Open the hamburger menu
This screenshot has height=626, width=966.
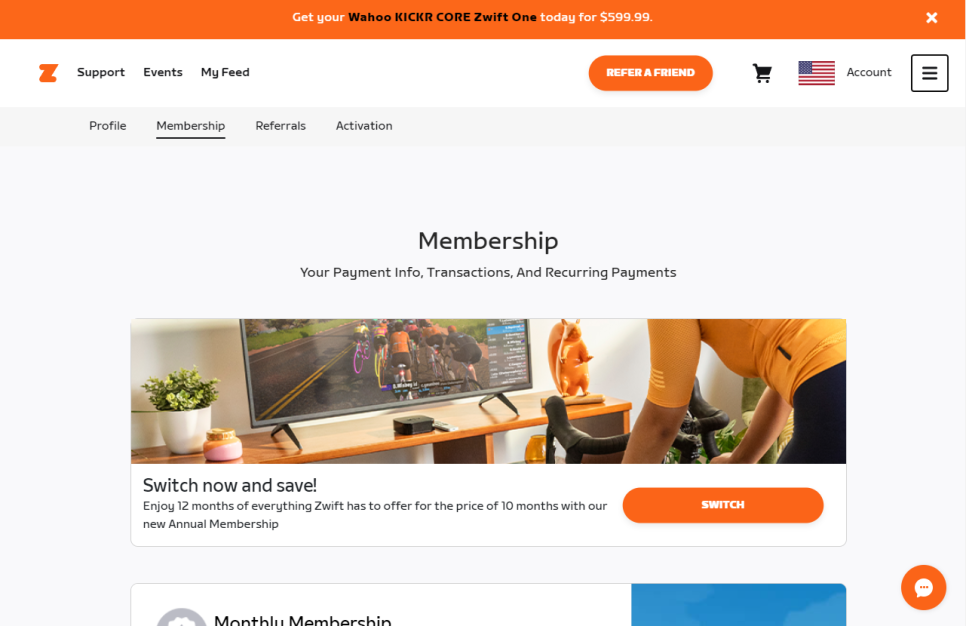(x=929, y=73)
